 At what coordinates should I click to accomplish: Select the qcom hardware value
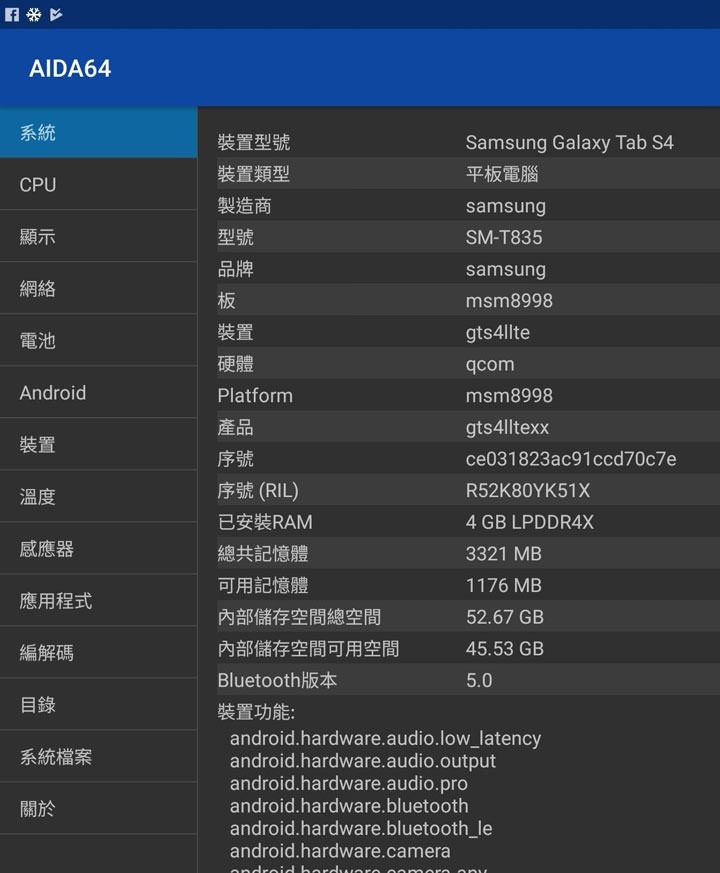pos(490,364)
